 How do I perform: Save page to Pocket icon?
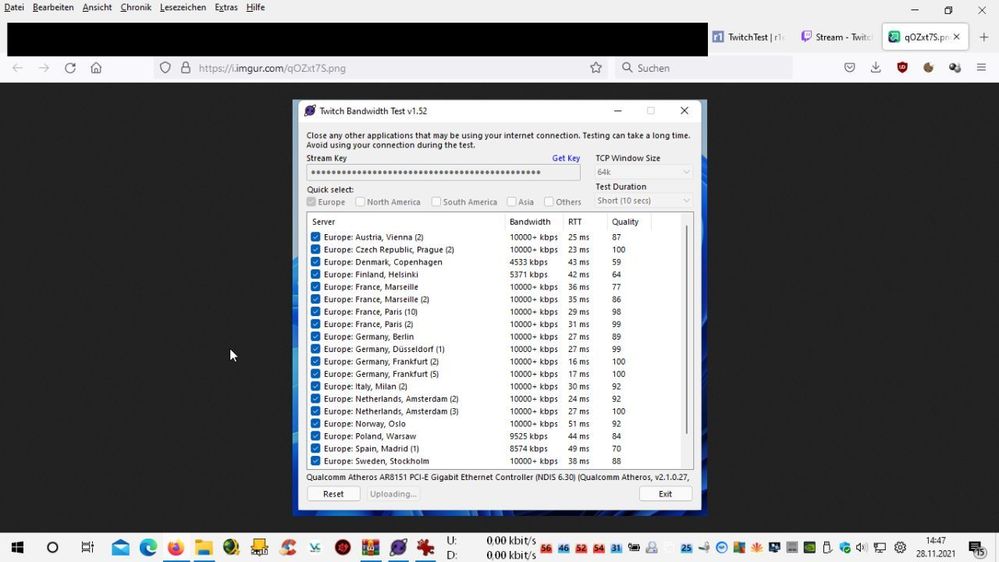849,68
